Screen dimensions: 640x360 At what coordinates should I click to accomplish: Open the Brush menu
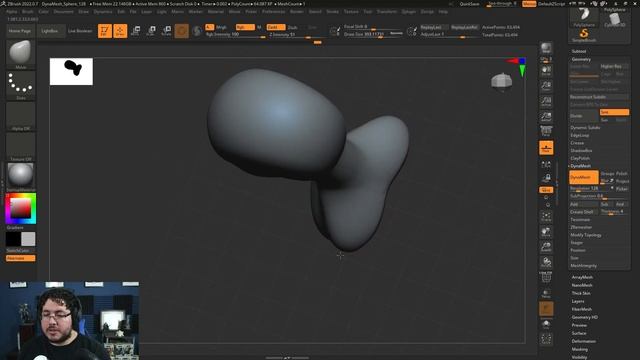click(28, 11)
